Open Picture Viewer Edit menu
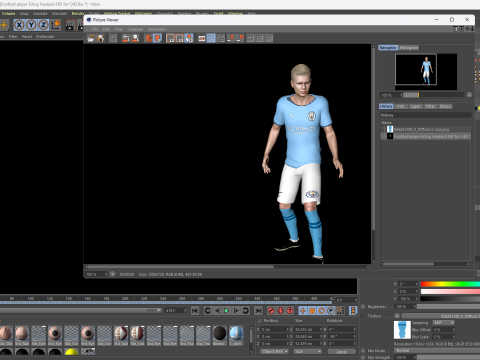The width and height of the screenshot is (480, 360). [x=106, y=29]
